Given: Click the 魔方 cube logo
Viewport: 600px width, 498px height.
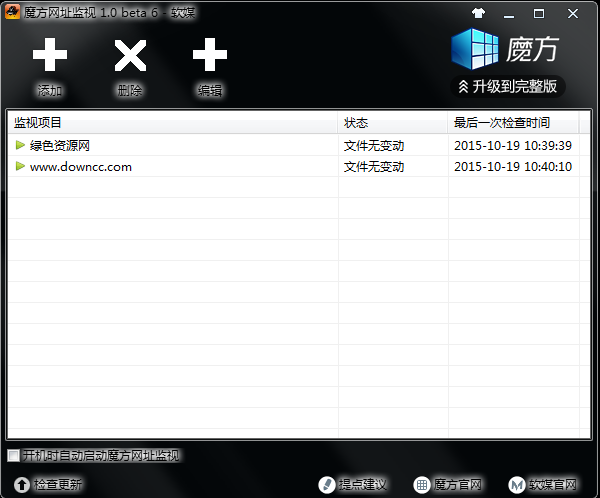Looking at the screenshot, I should [475, 49].
